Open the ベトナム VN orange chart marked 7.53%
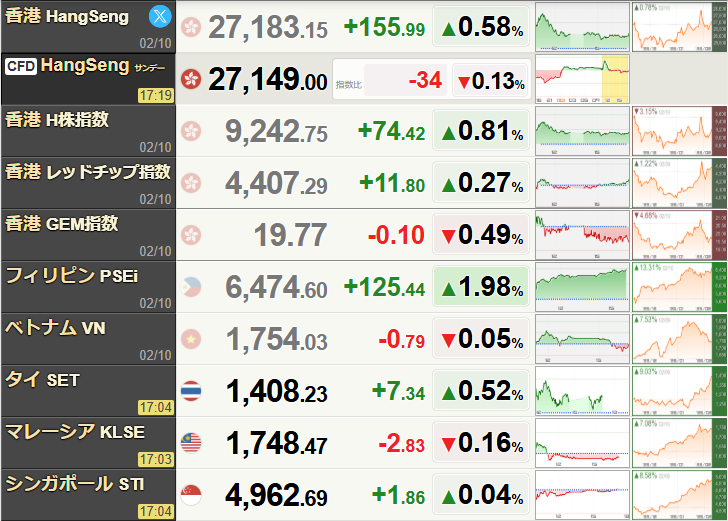The height and width of the screenshot is (521, 728). pos(680,339)
